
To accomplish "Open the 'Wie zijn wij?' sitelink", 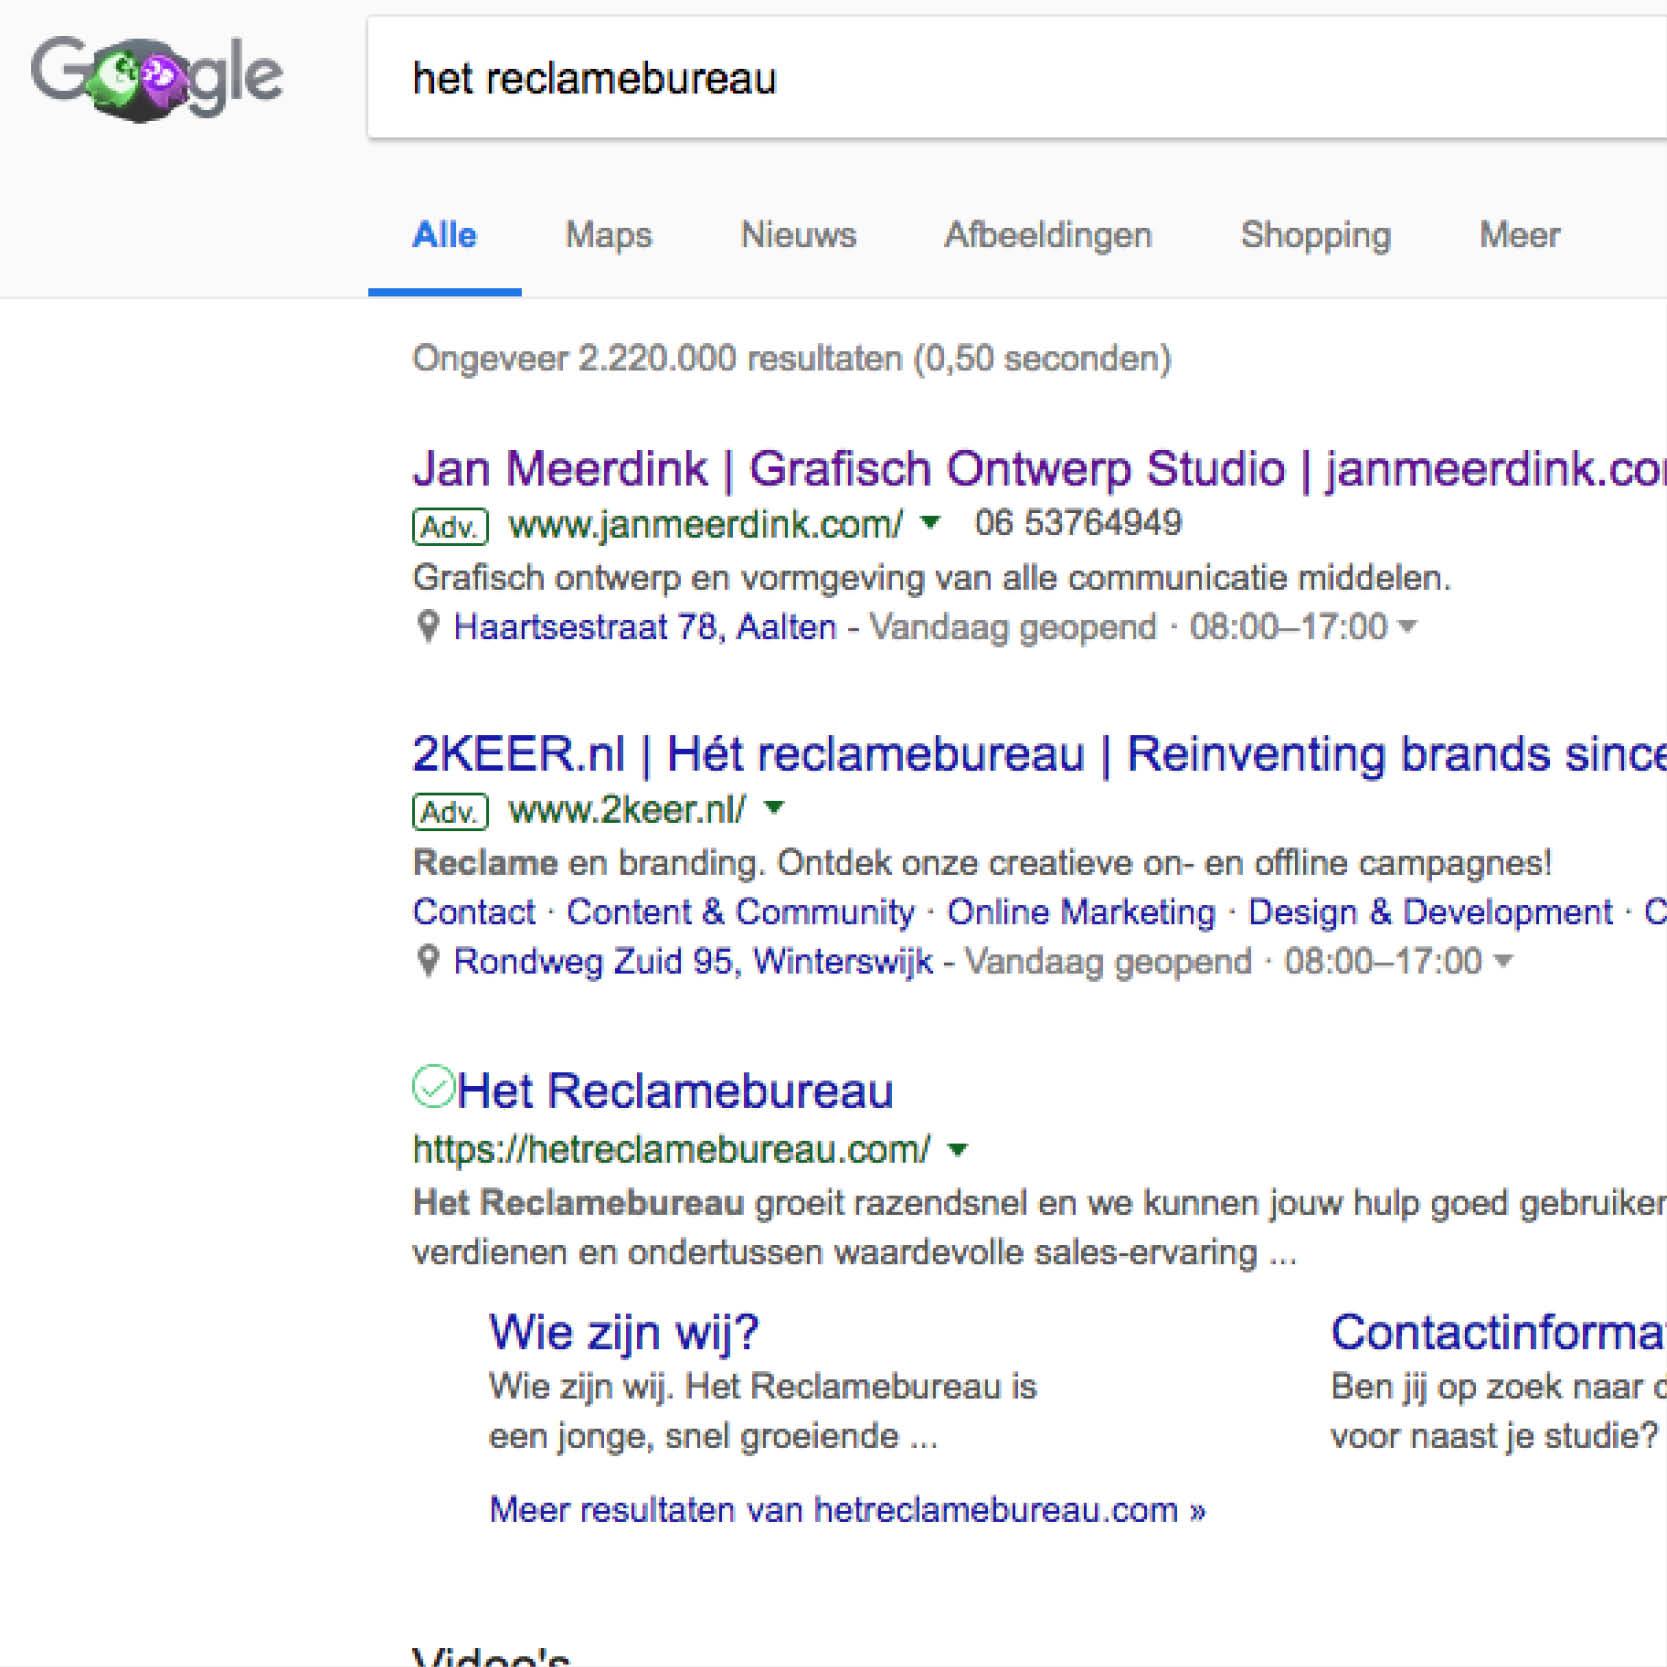I will click(x=624, y=1332).
